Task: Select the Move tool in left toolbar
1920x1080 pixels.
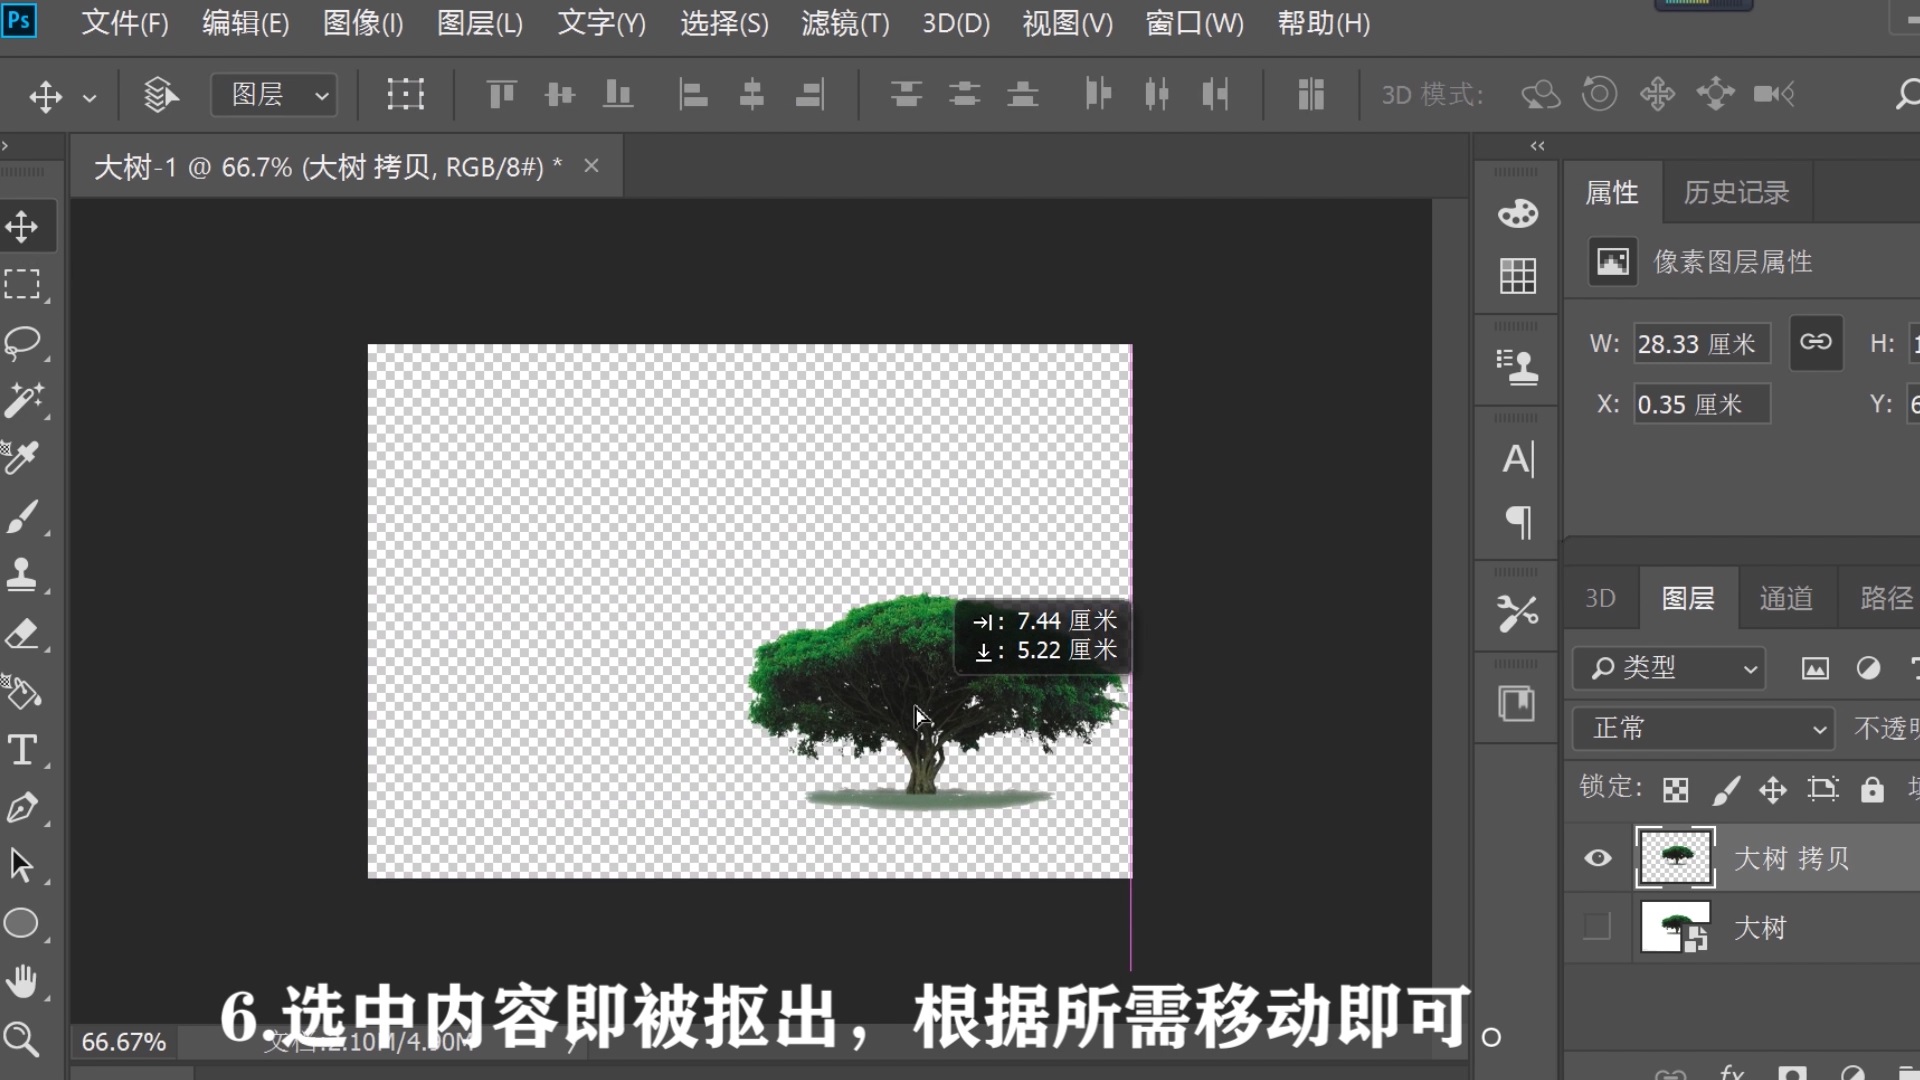Action: (22, 227)
